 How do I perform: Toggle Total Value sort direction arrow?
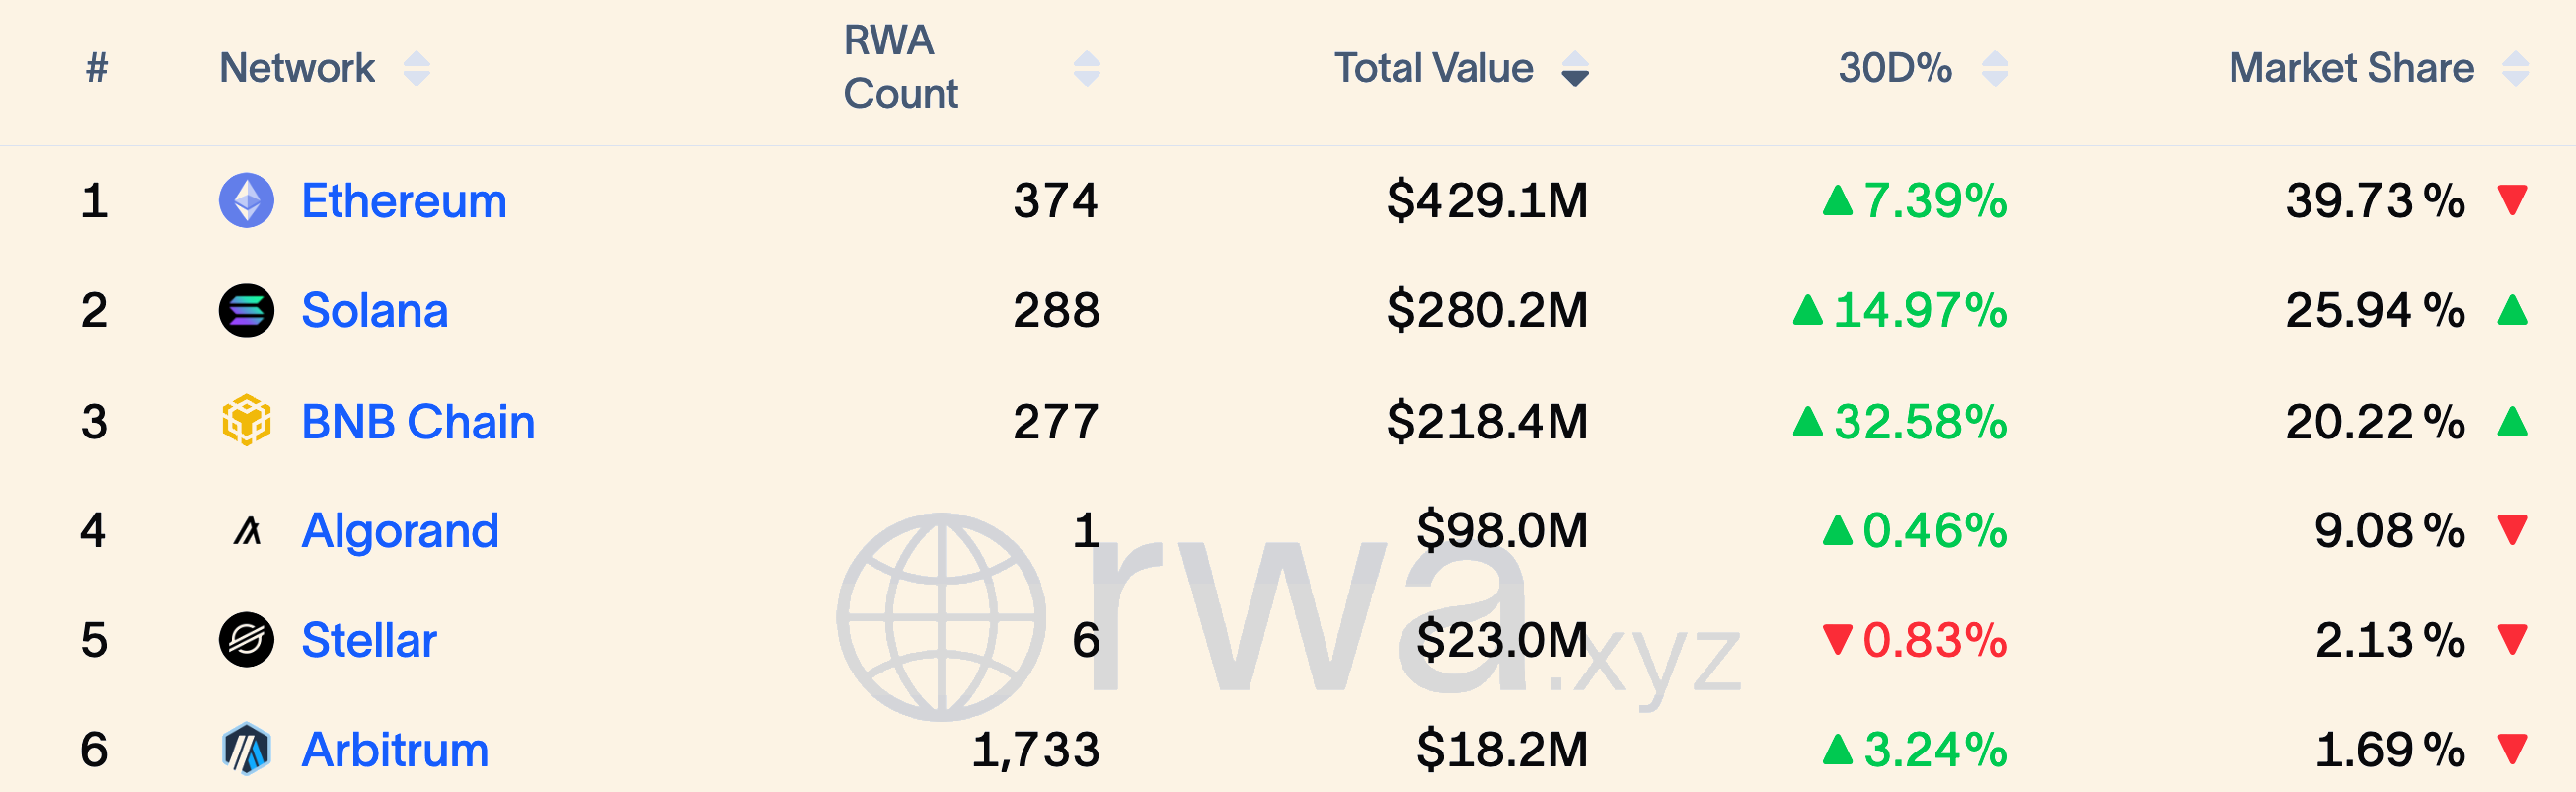[x=1575, y=69]
